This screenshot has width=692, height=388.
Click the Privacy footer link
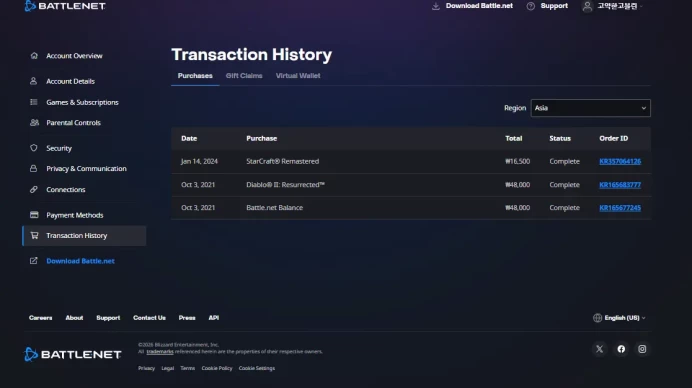[147, 368]
